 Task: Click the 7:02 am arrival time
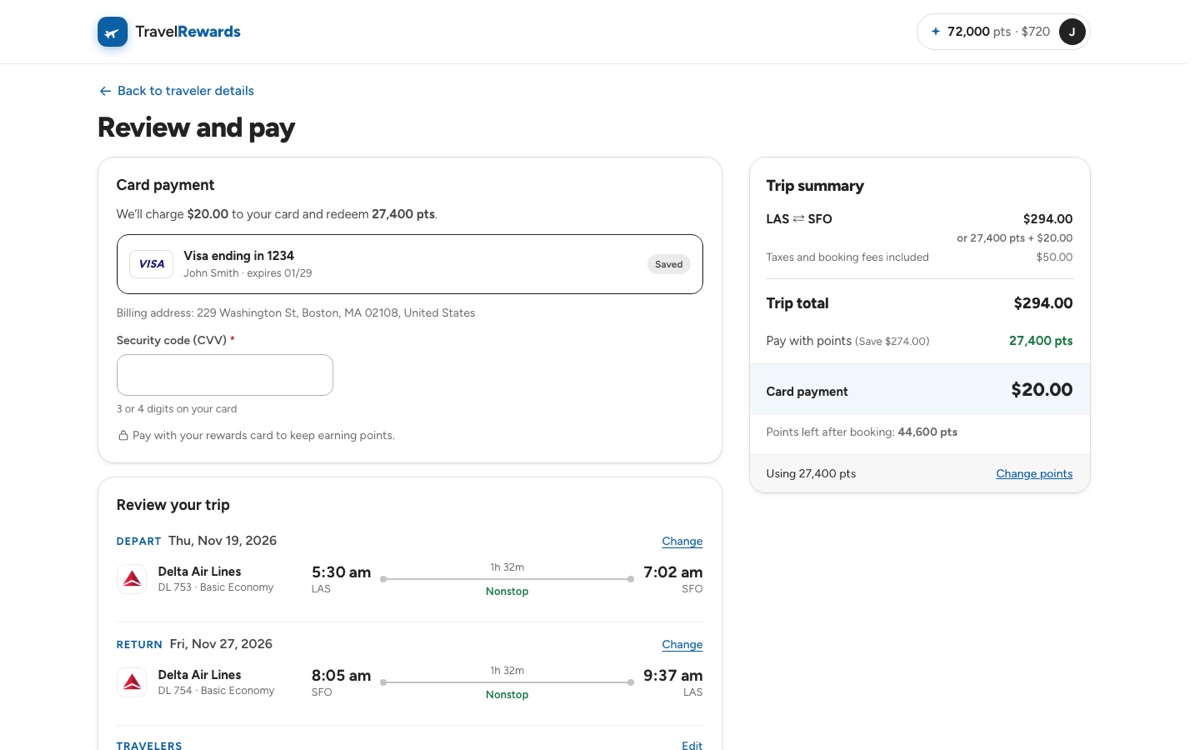point(673,572)
